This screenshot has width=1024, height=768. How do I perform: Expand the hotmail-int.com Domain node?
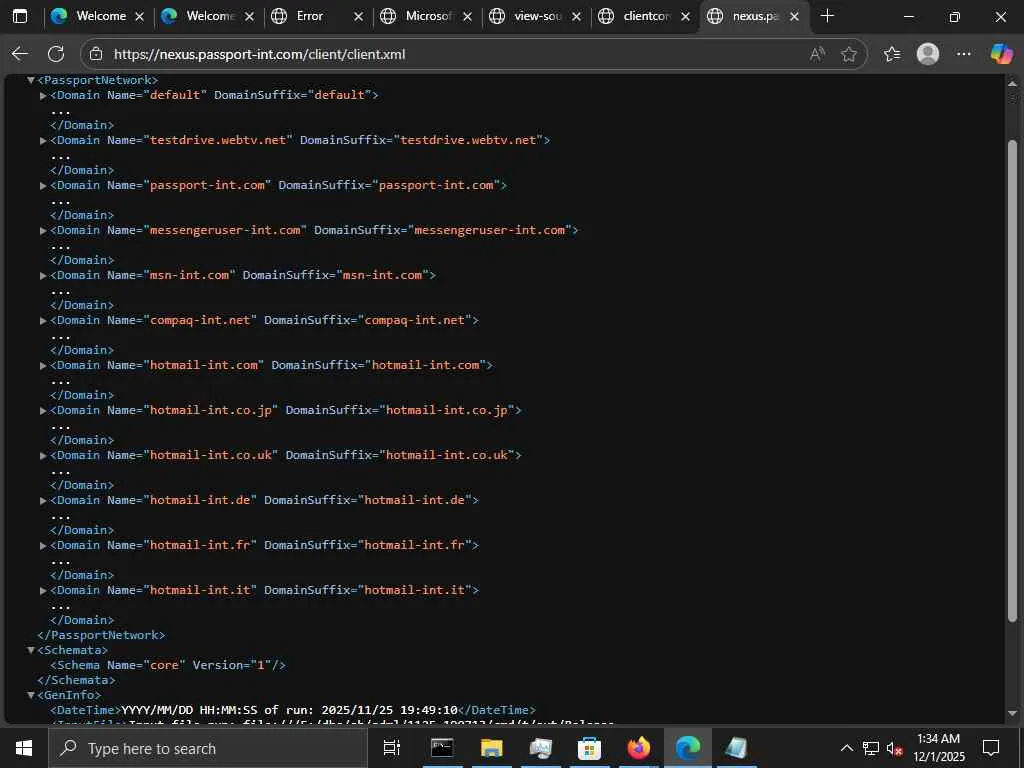(x=43, y=366)
